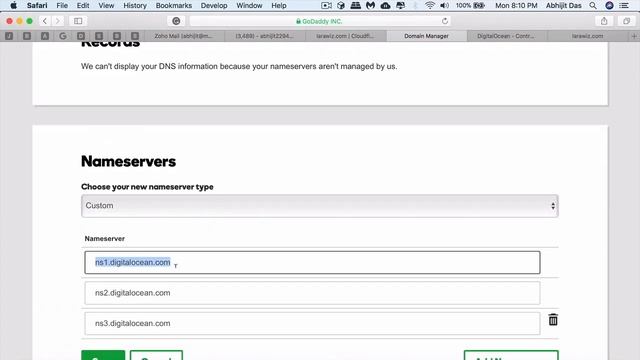640x360 pixels.
Task: Click the Malwarebytes M menu bar icon
Action: pos(370,6)
